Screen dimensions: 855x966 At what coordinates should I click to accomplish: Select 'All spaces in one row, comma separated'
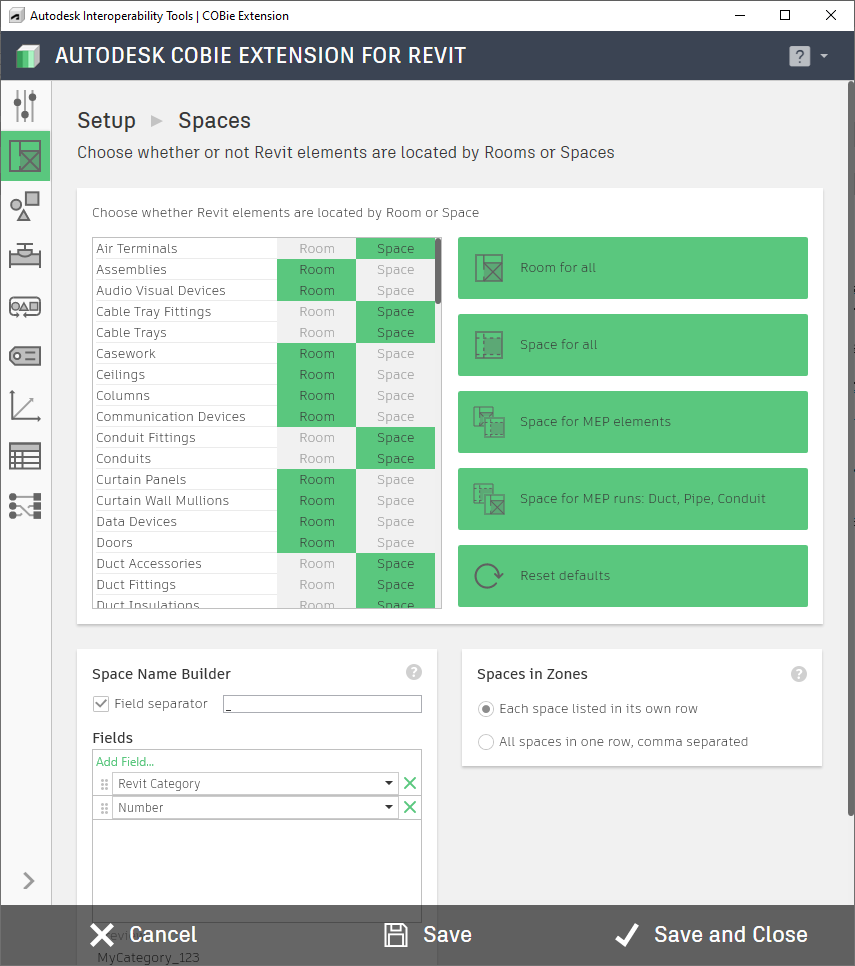(486, 742)
